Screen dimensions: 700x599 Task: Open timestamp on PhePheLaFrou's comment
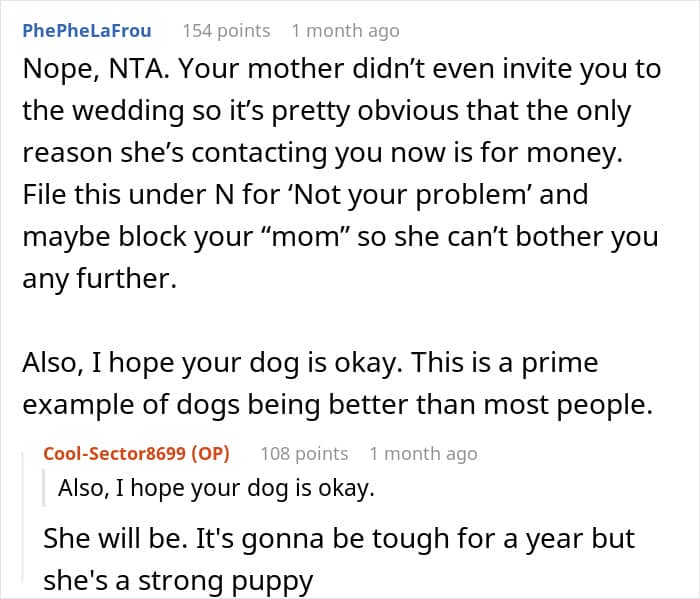tap(345, 31)
